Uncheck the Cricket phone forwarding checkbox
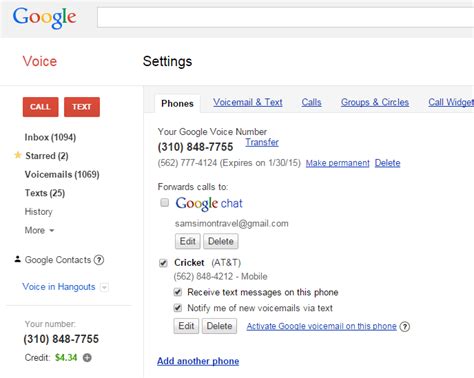Viewport: 474px width, 378px height. click(x=163, y=263)
